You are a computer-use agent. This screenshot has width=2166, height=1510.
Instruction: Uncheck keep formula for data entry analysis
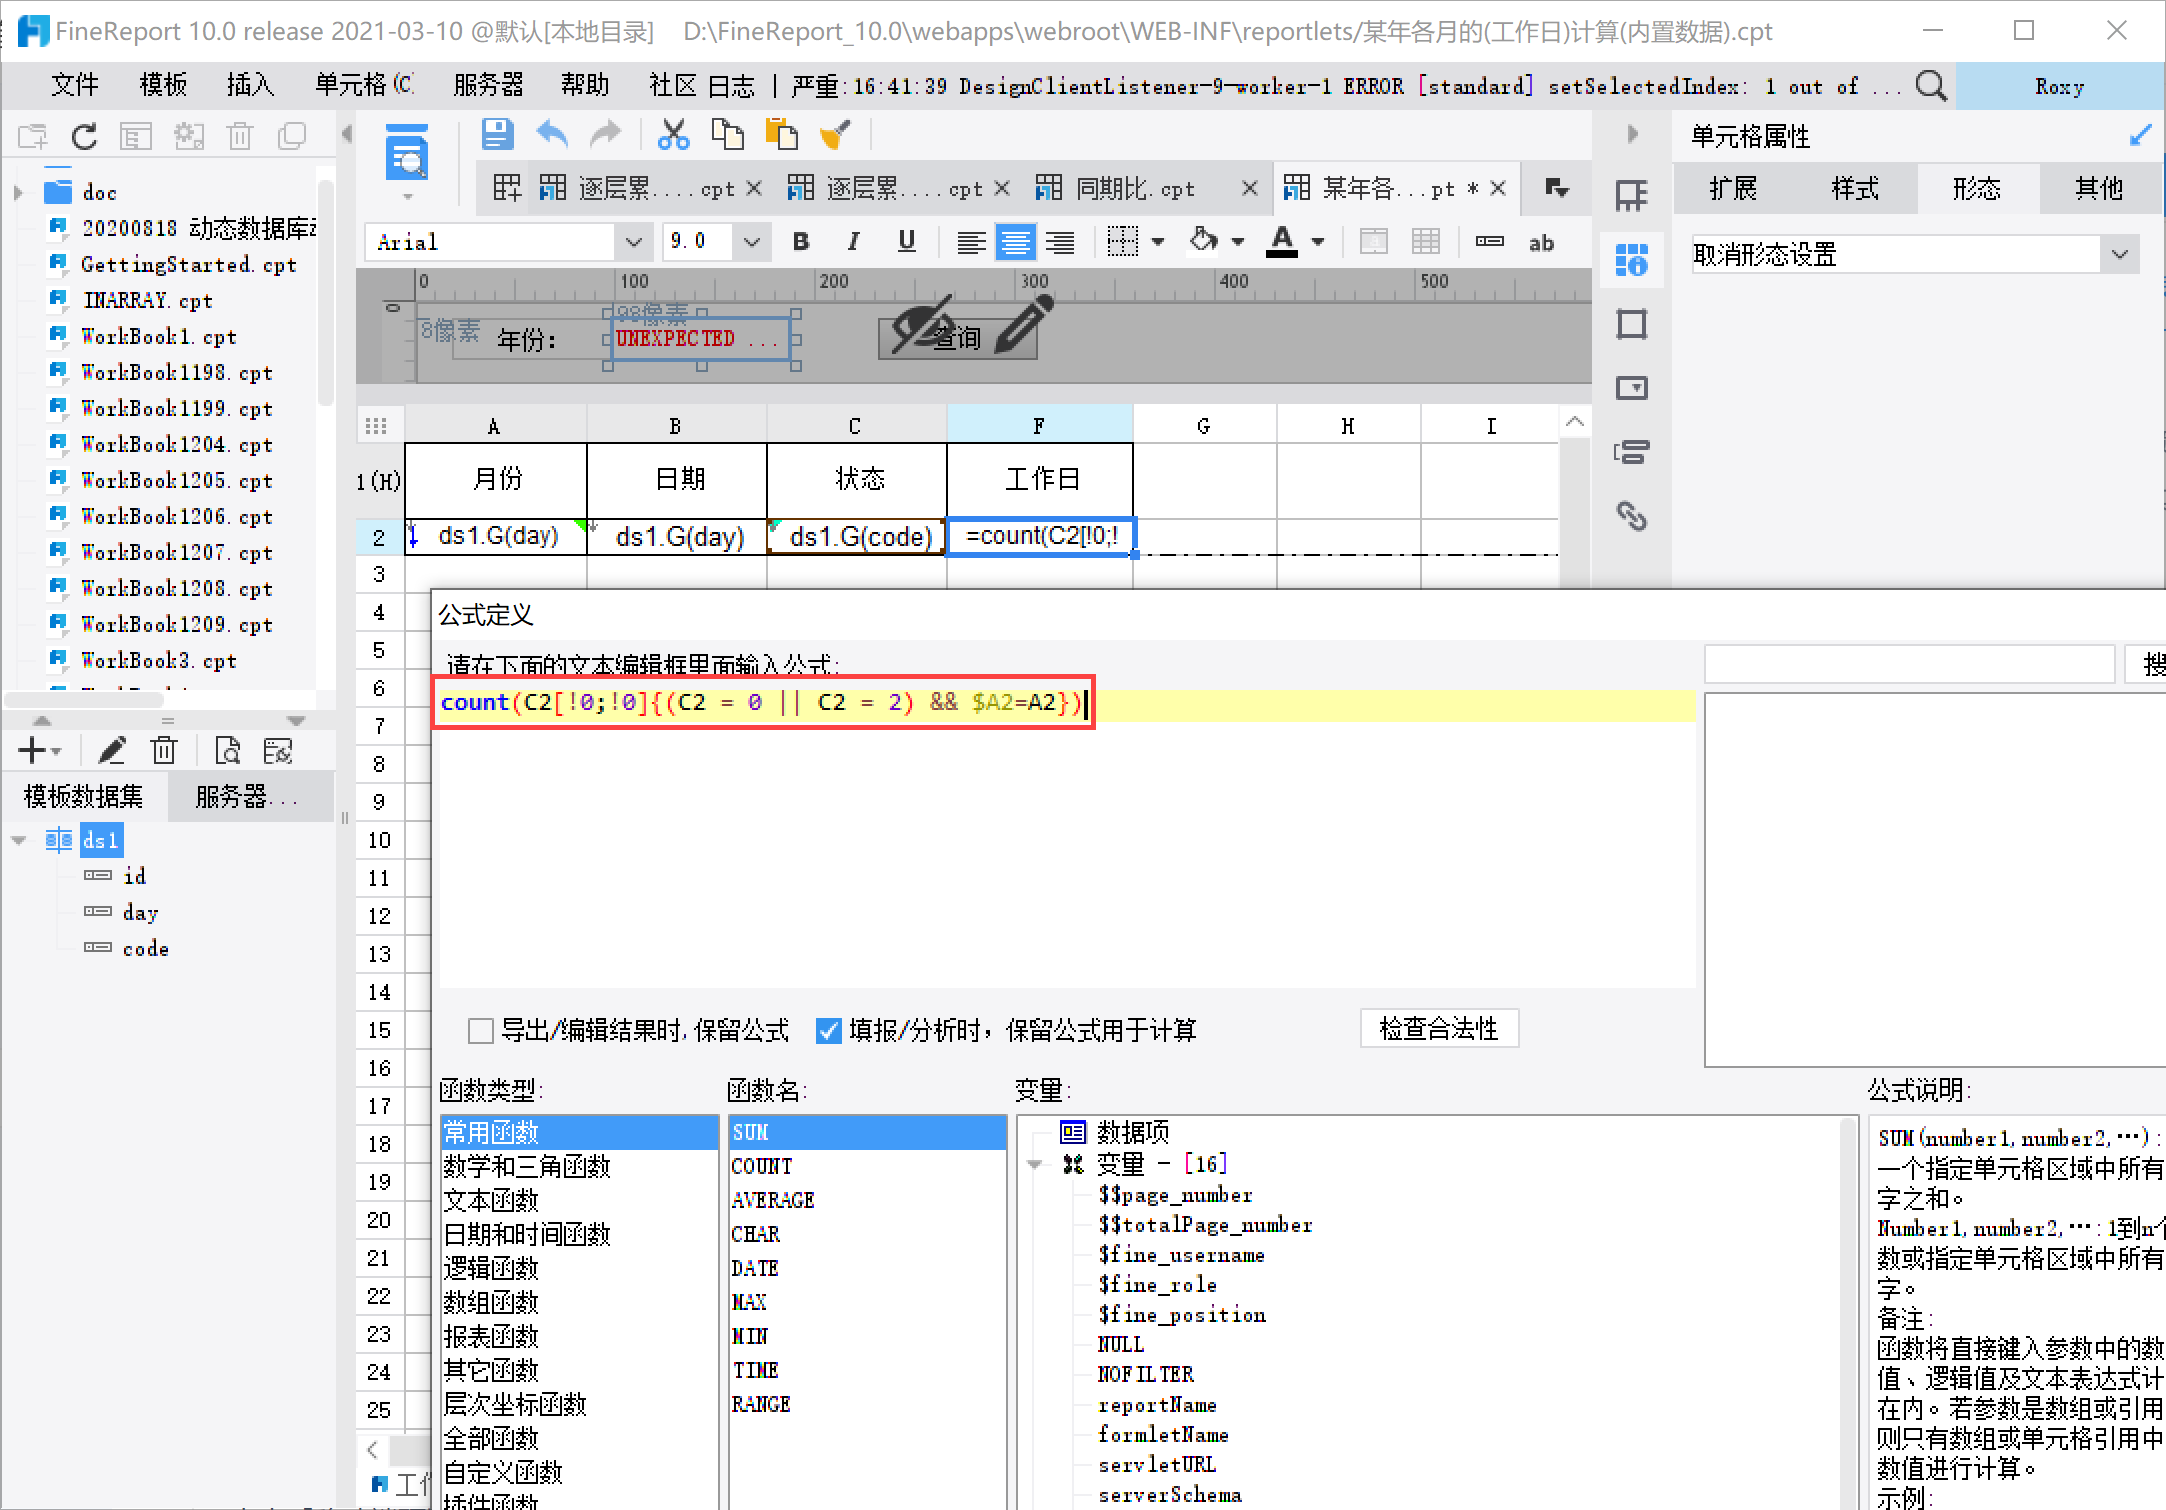pyautogui.click(x=828, y=1030)
